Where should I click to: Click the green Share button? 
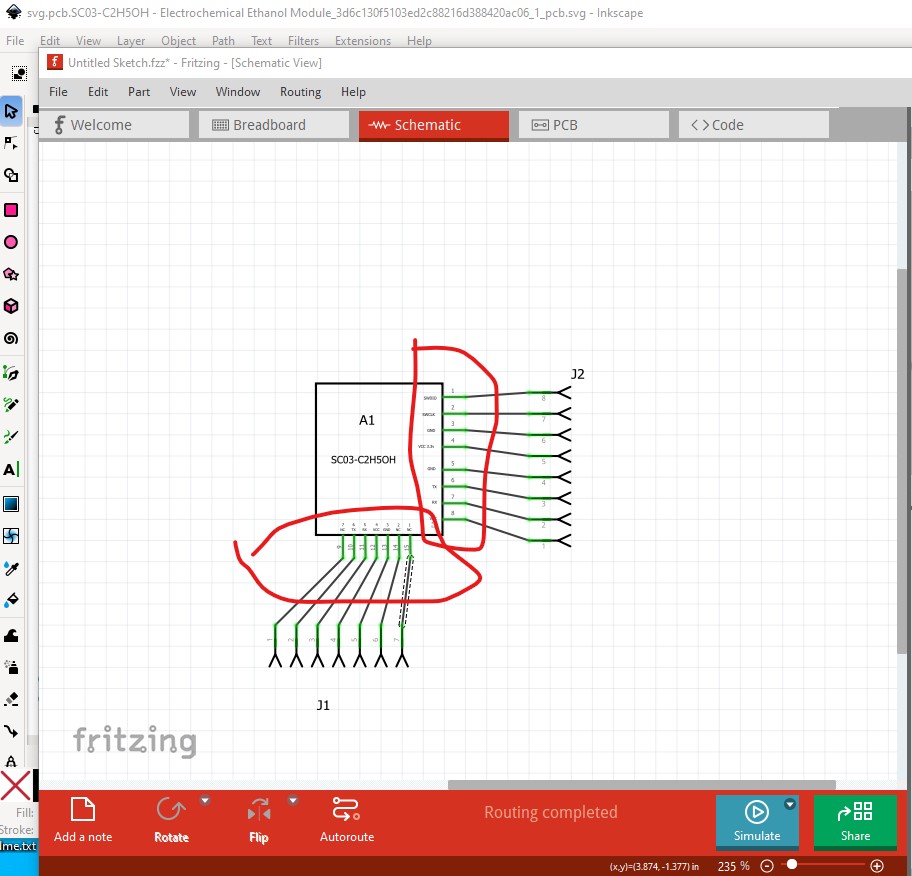pyautogui.click(x=855, y=821)
